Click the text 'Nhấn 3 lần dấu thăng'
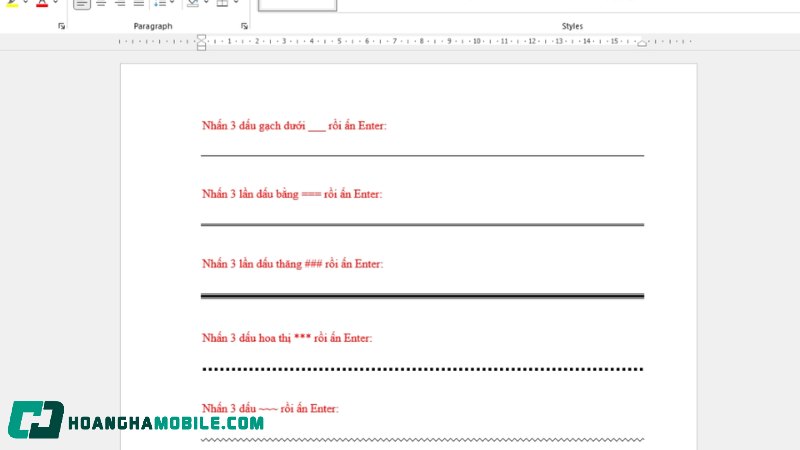Image resolution: width=800 pixels, height=450 pixels. [252, 264]
